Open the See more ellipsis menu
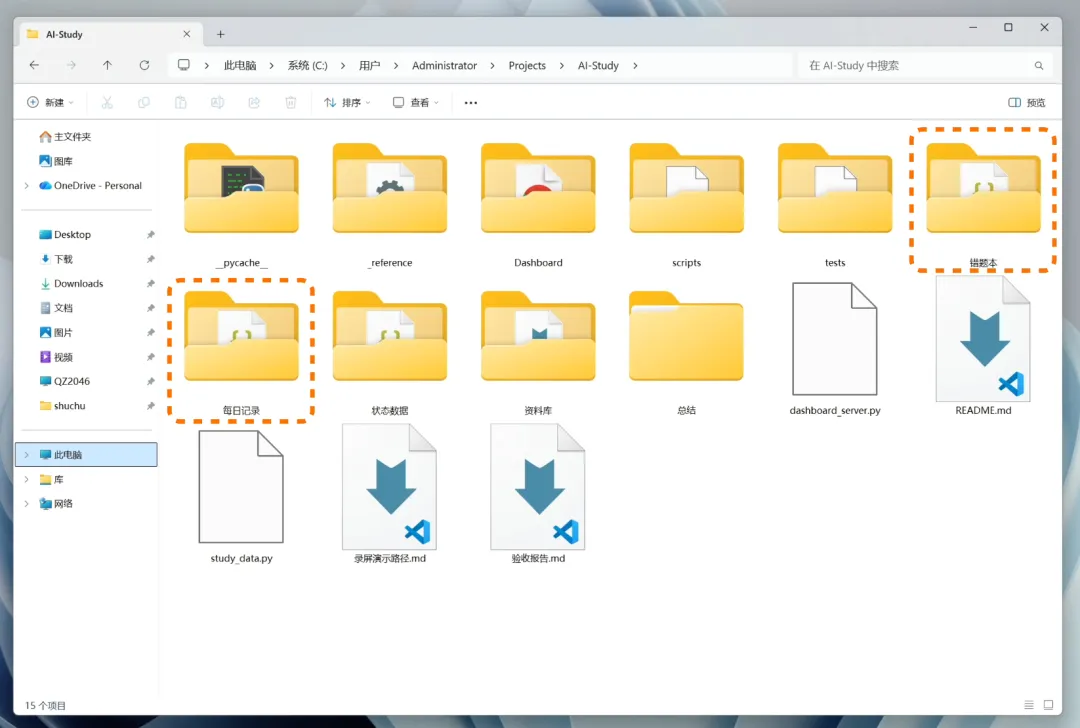1080x728 pixels. point(470,103)
